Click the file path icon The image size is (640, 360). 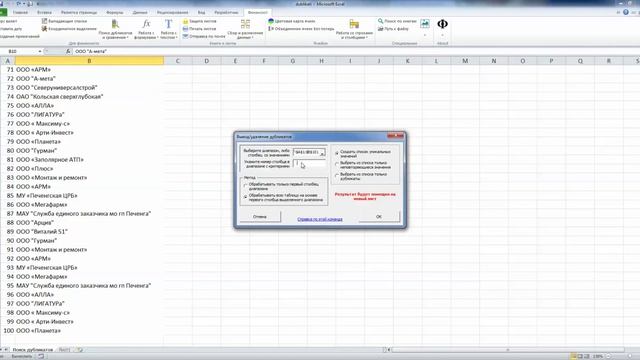380,29
